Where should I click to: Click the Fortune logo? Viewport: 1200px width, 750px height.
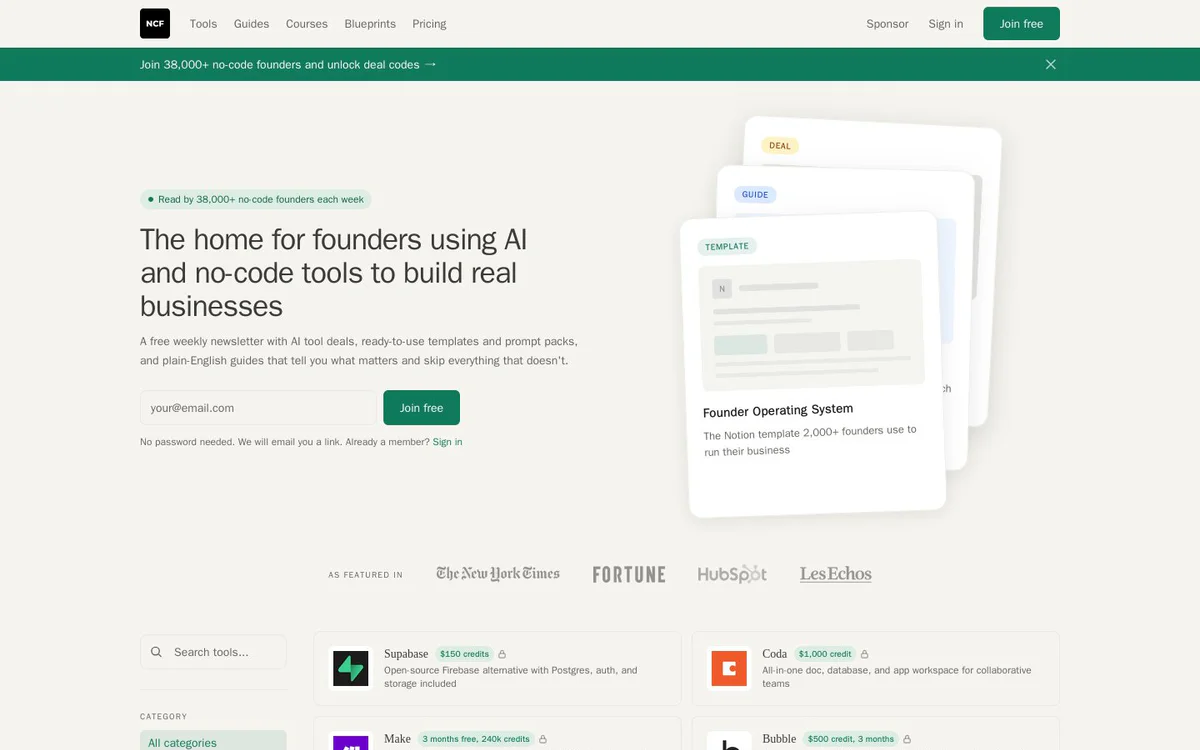629,574
